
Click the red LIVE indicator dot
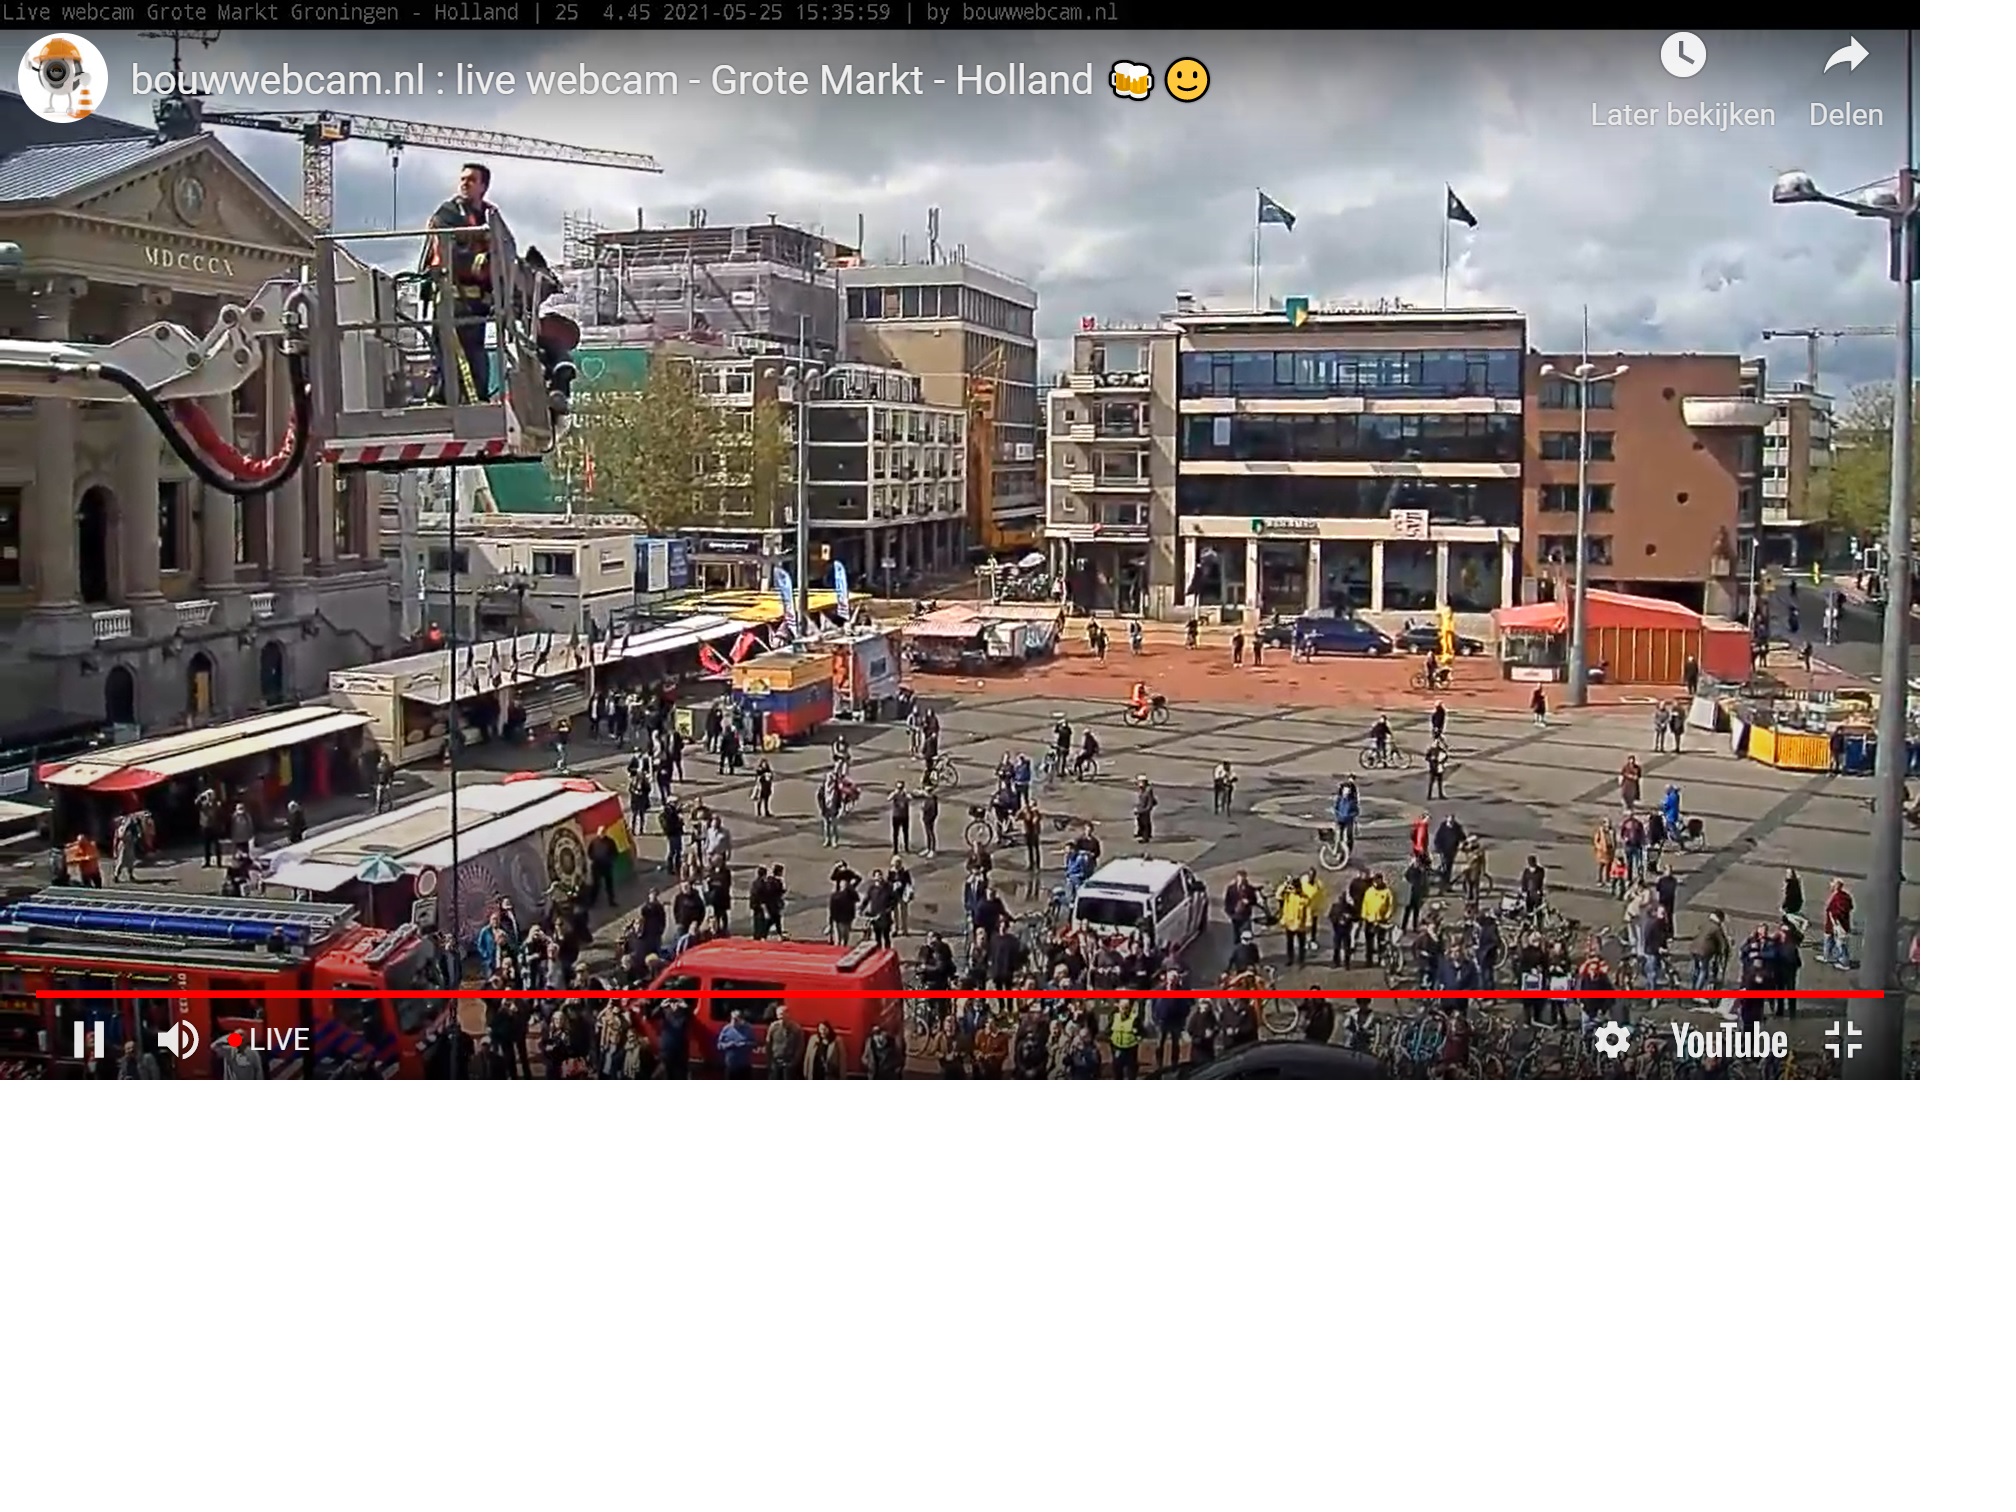[x=236, y=1040]
